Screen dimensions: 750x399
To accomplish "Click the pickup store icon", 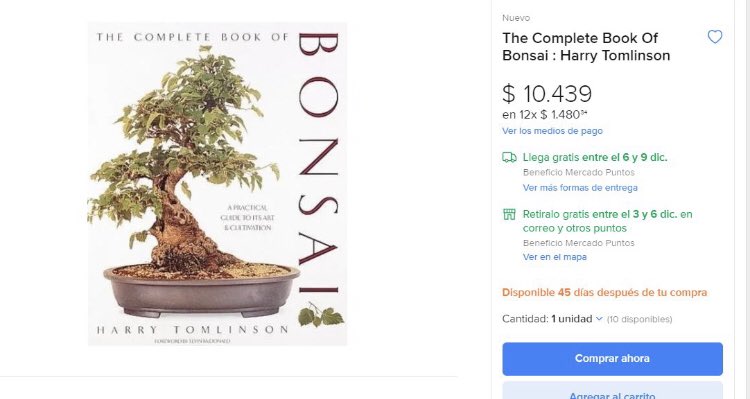I will 509,214.
